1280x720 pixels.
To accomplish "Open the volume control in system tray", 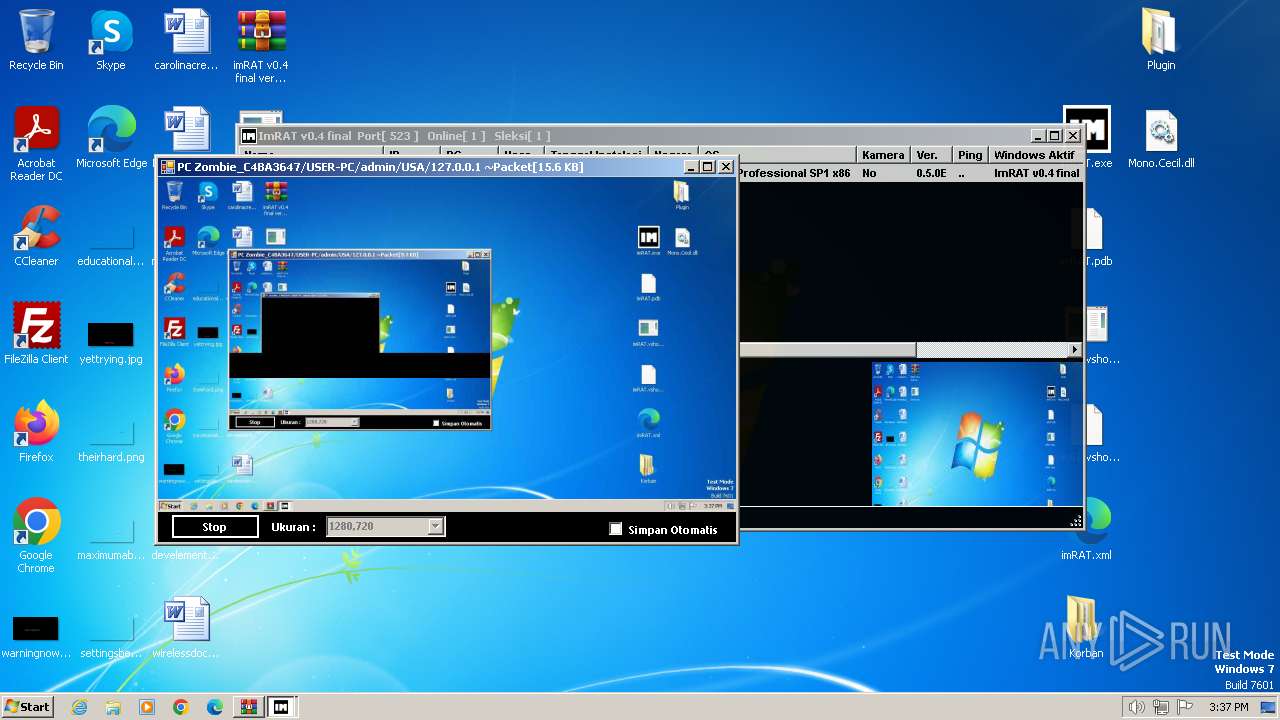I will tap(1136, 707).
